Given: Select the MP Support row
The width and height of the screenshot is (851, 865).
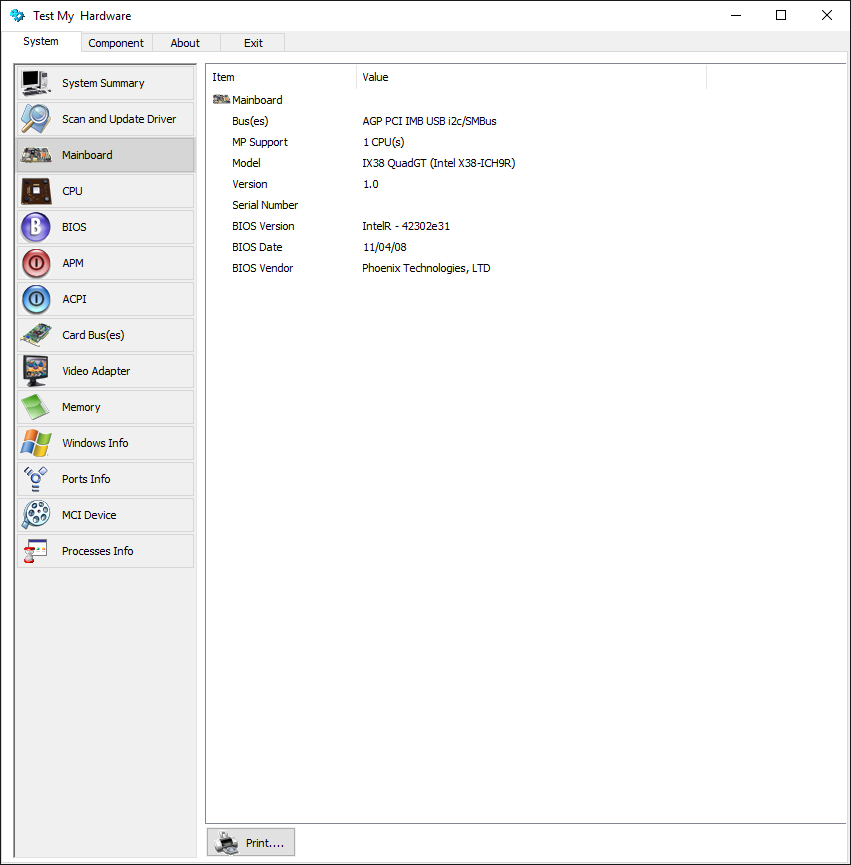Looking at the screenshot, I should [x=260, y=142].
